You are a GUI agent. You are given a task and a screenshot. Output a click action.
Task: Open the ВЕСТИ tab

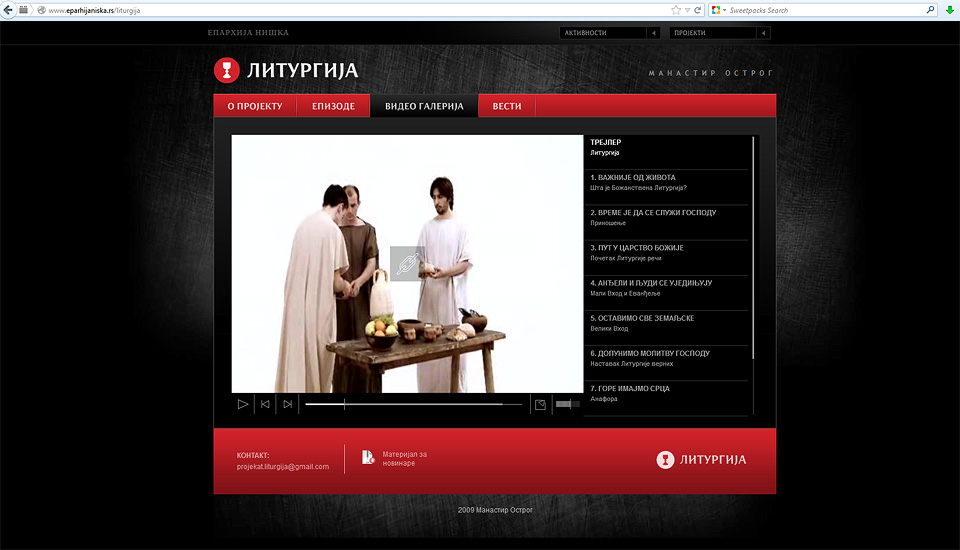(x=506, y=106)
